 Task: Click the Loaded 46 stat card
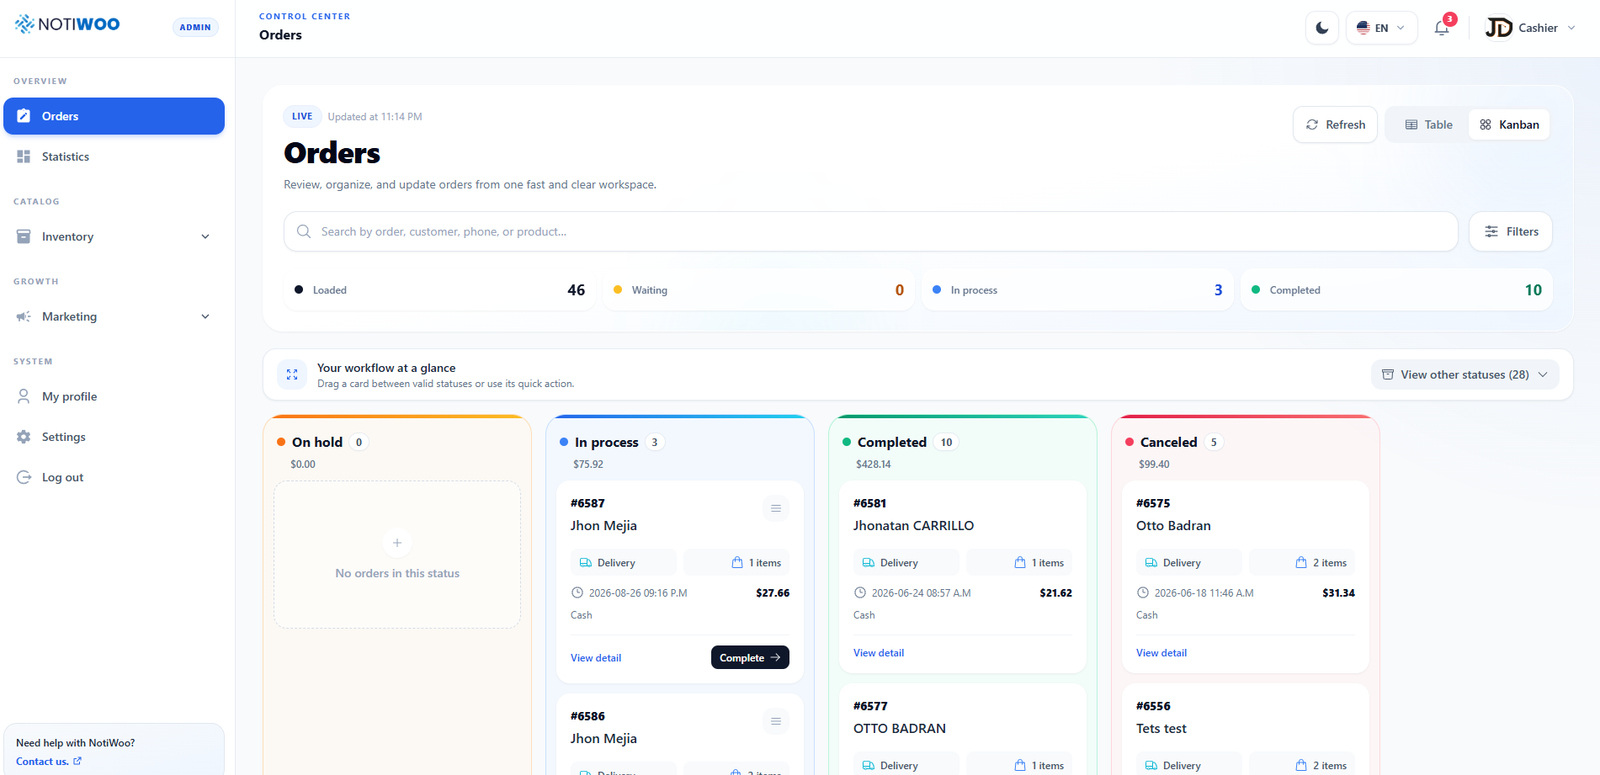(x=440, y=290)
